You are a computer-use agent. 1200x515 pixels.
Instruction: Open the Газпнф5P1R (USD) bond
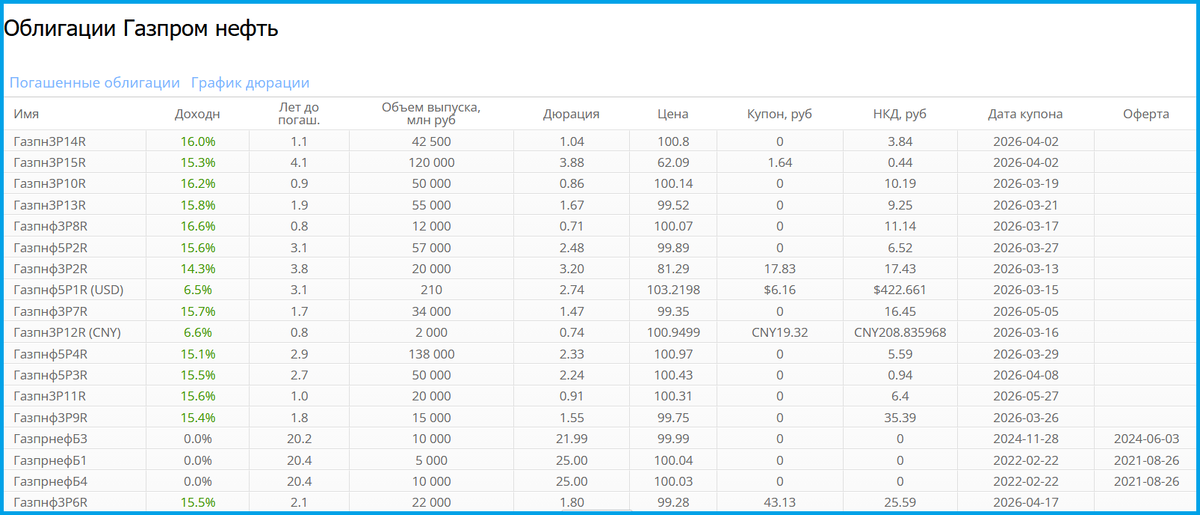pos(64,288)
